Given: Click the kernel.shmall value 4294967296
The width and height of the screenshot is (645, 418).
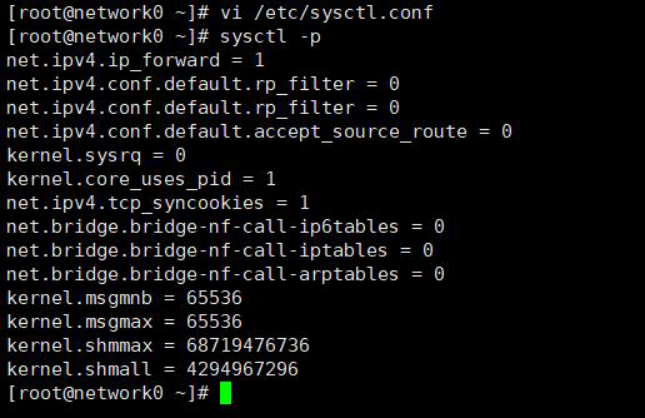Looking at the screenshot, I should click(242, 369).
